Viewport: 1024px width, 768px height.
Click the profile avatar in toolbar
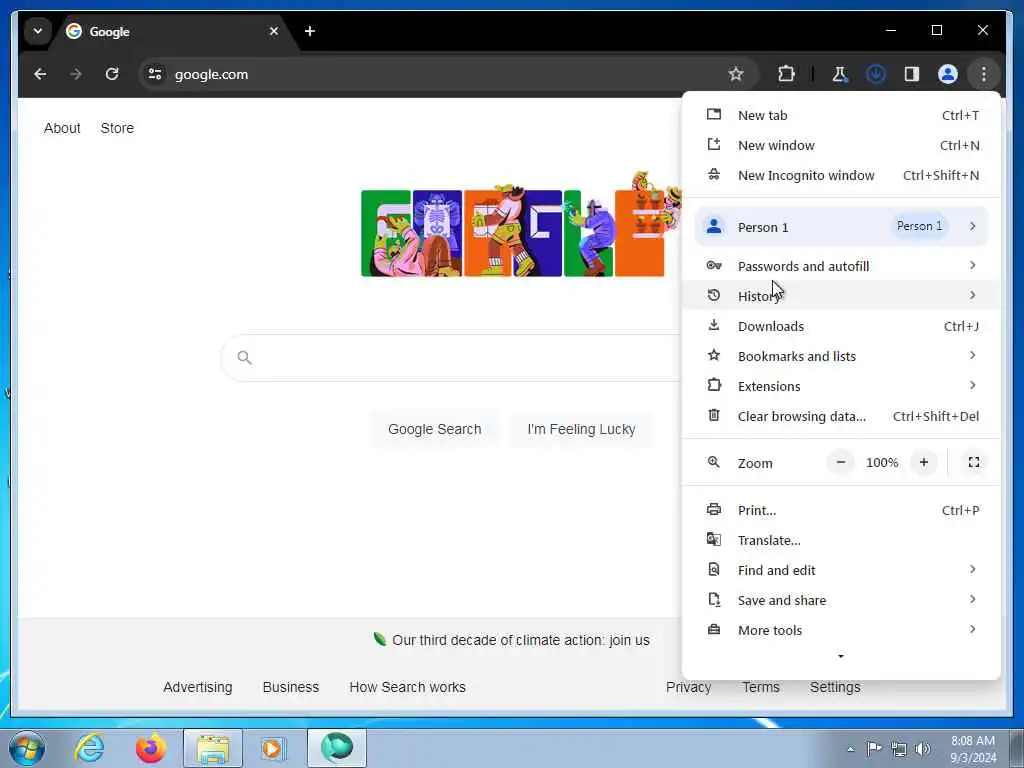pos(948,74)
